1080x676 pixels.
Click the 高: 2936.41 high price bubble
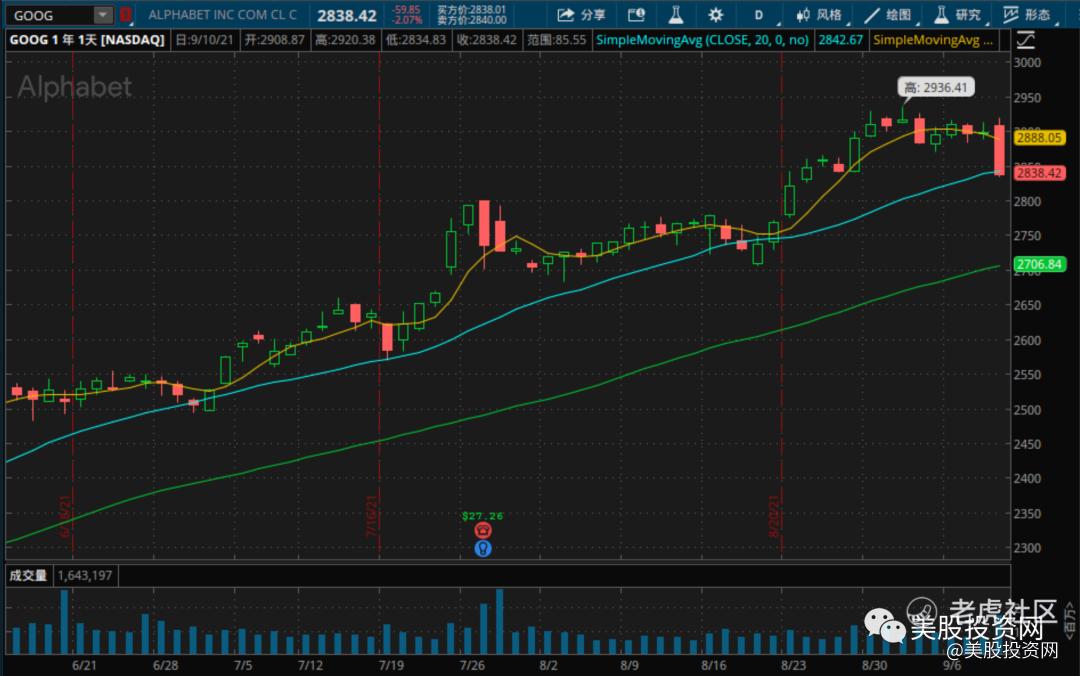click(935, 88)
